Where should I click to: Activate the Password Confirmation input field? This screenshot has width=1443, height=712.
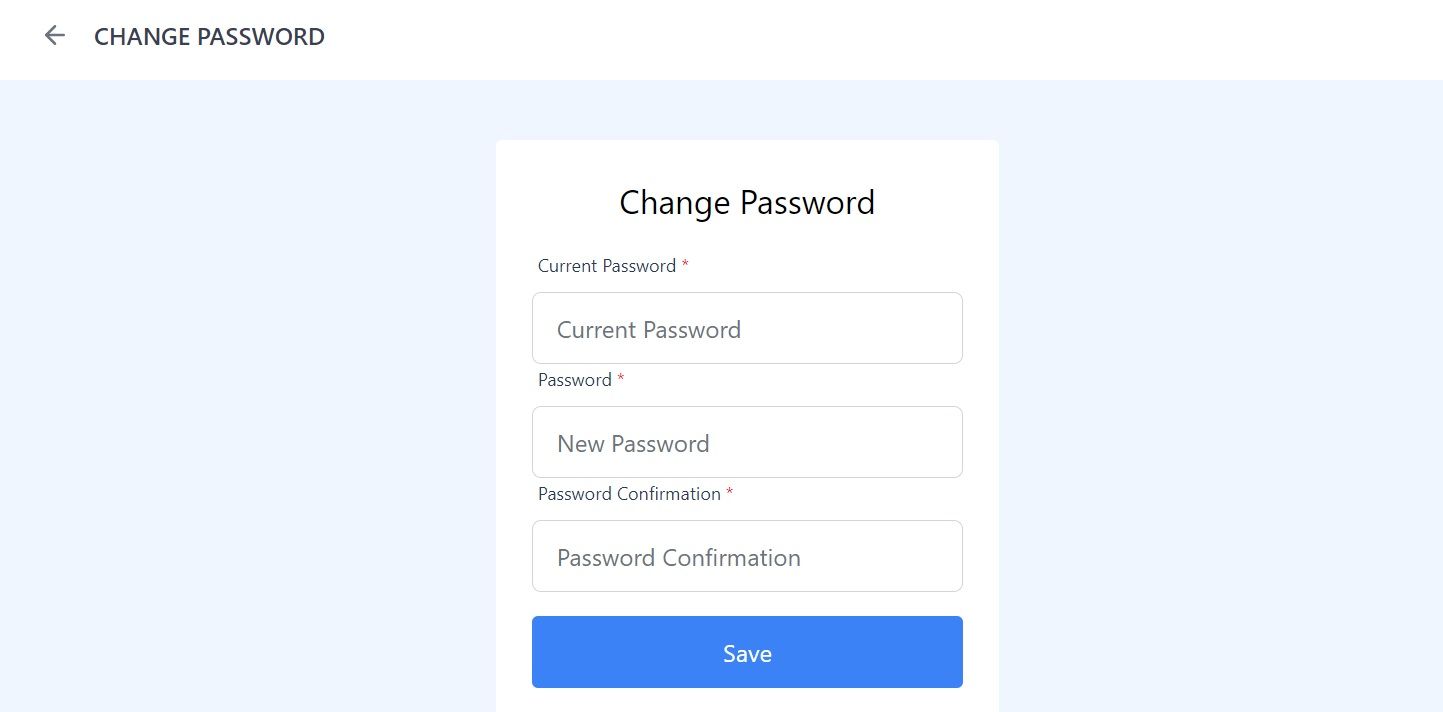coord(747,556)
